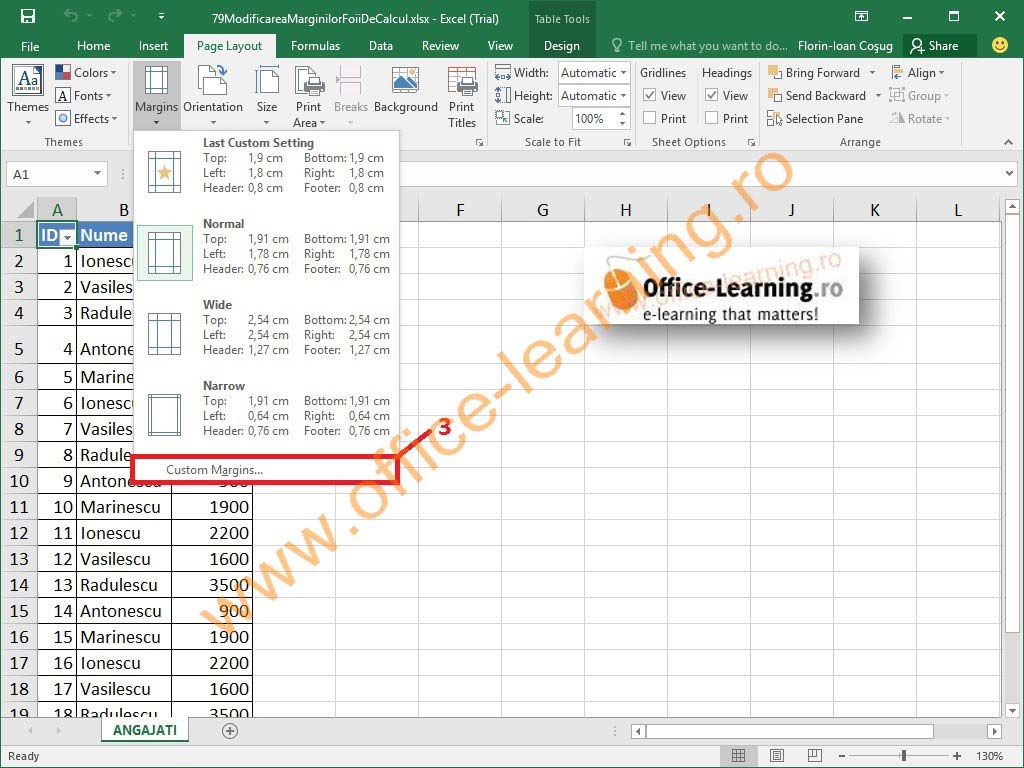Click the smiley feedback icon
Image resolution: width=1024 pixels, height=768 pixels.
(x=999, y=45)
